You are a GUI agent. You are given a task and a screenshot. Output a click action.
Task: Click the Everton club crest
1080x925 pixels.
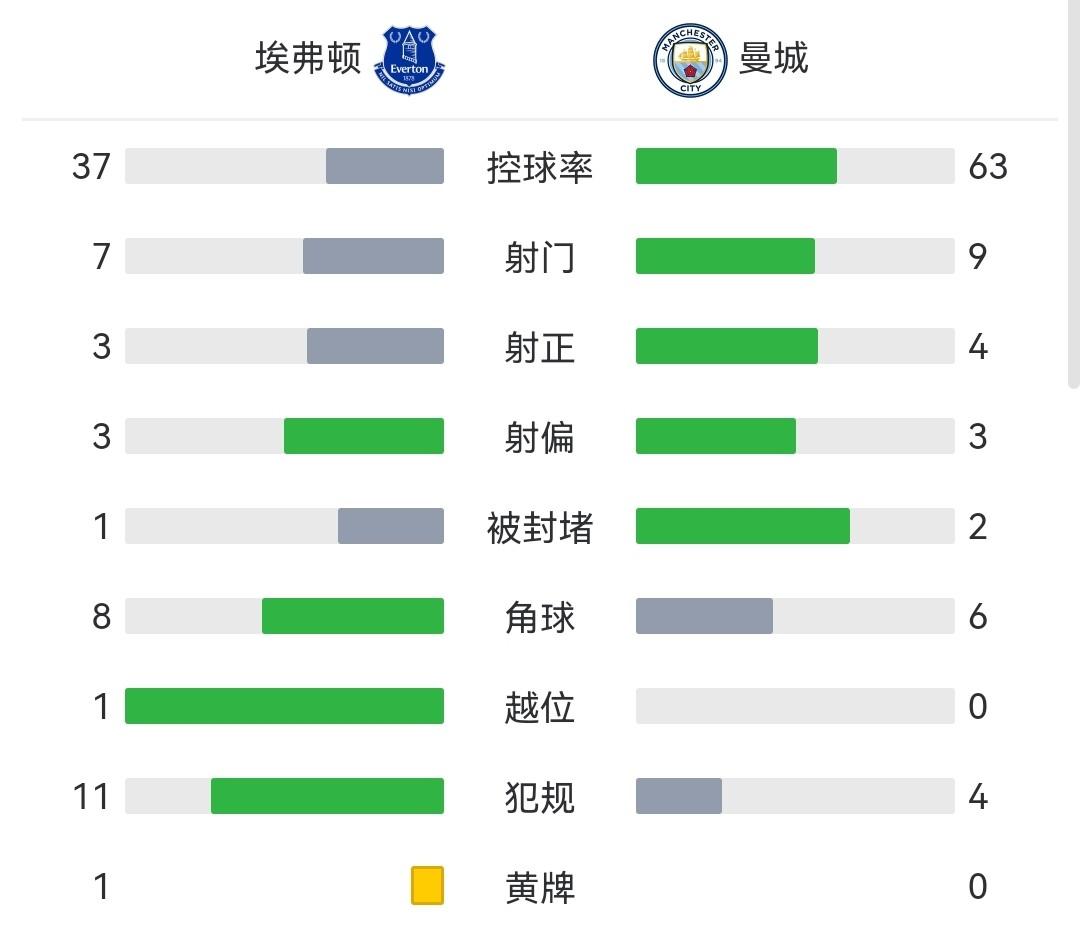point(409,60)
